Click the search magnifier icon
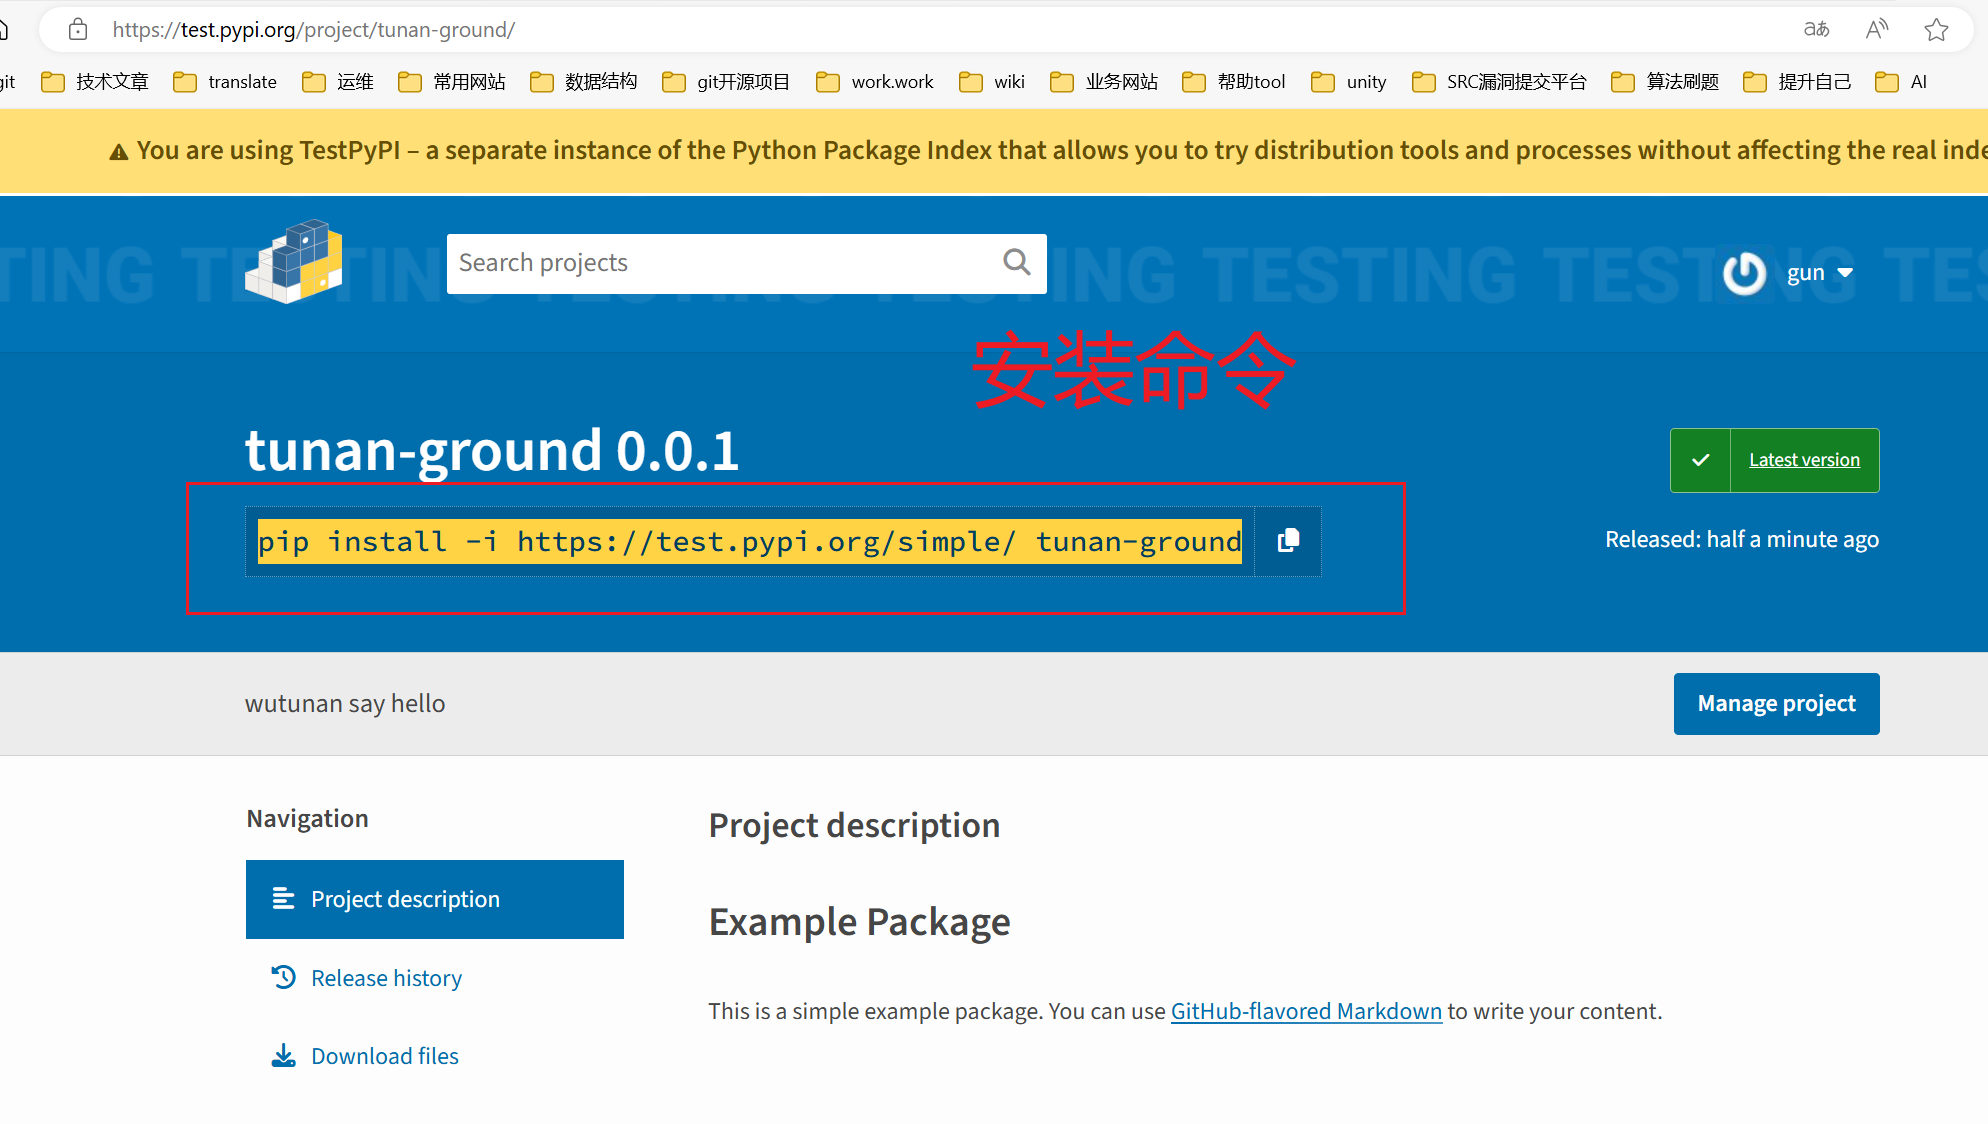 tap(1016, 263)
